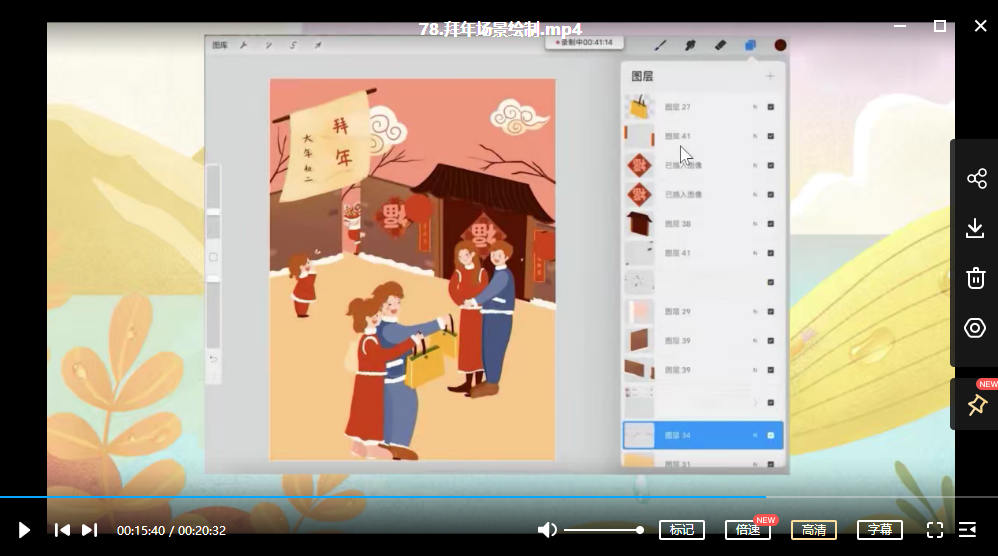Click the 字幕 subtitles button
The image size is (998, 556).
click(880, 530)
